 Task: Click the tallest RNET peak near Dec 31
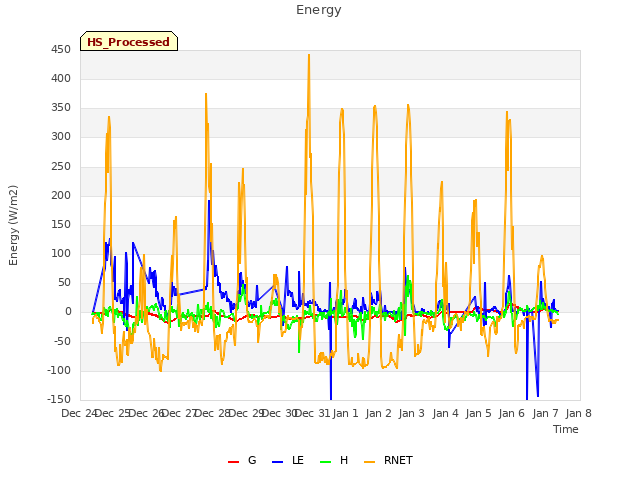[x=309, y=55]
